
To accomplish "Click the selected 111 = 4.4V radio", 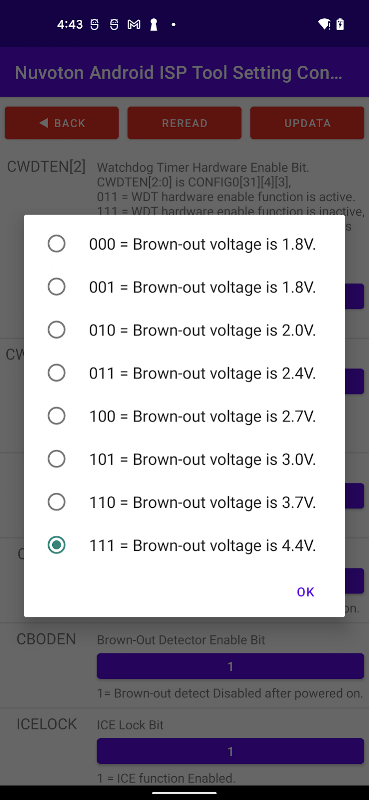I will 184,545.
